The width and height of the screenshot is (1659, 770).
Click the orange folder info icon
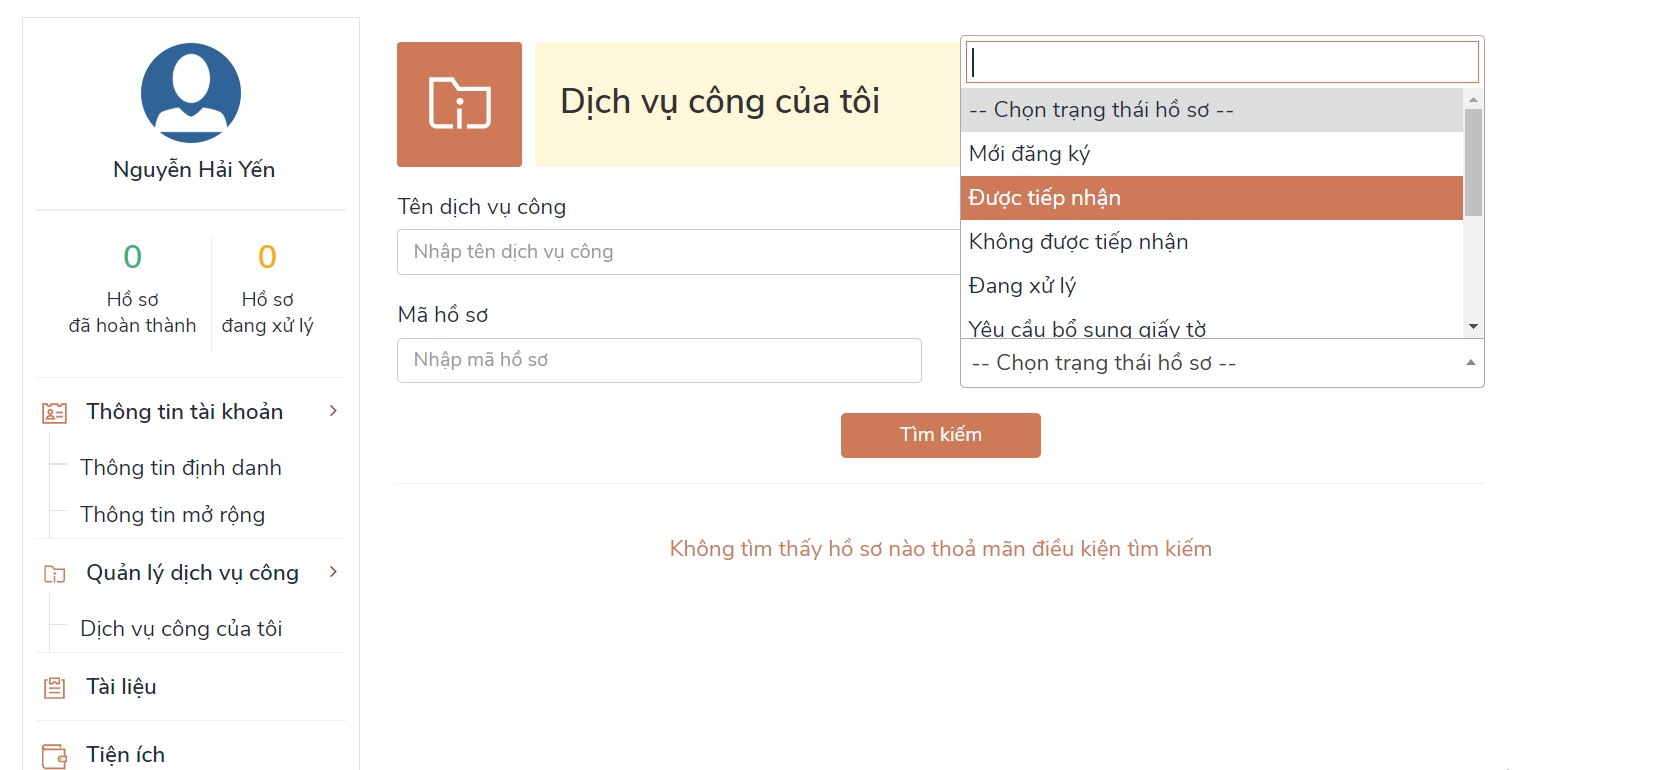coord(459,104)
